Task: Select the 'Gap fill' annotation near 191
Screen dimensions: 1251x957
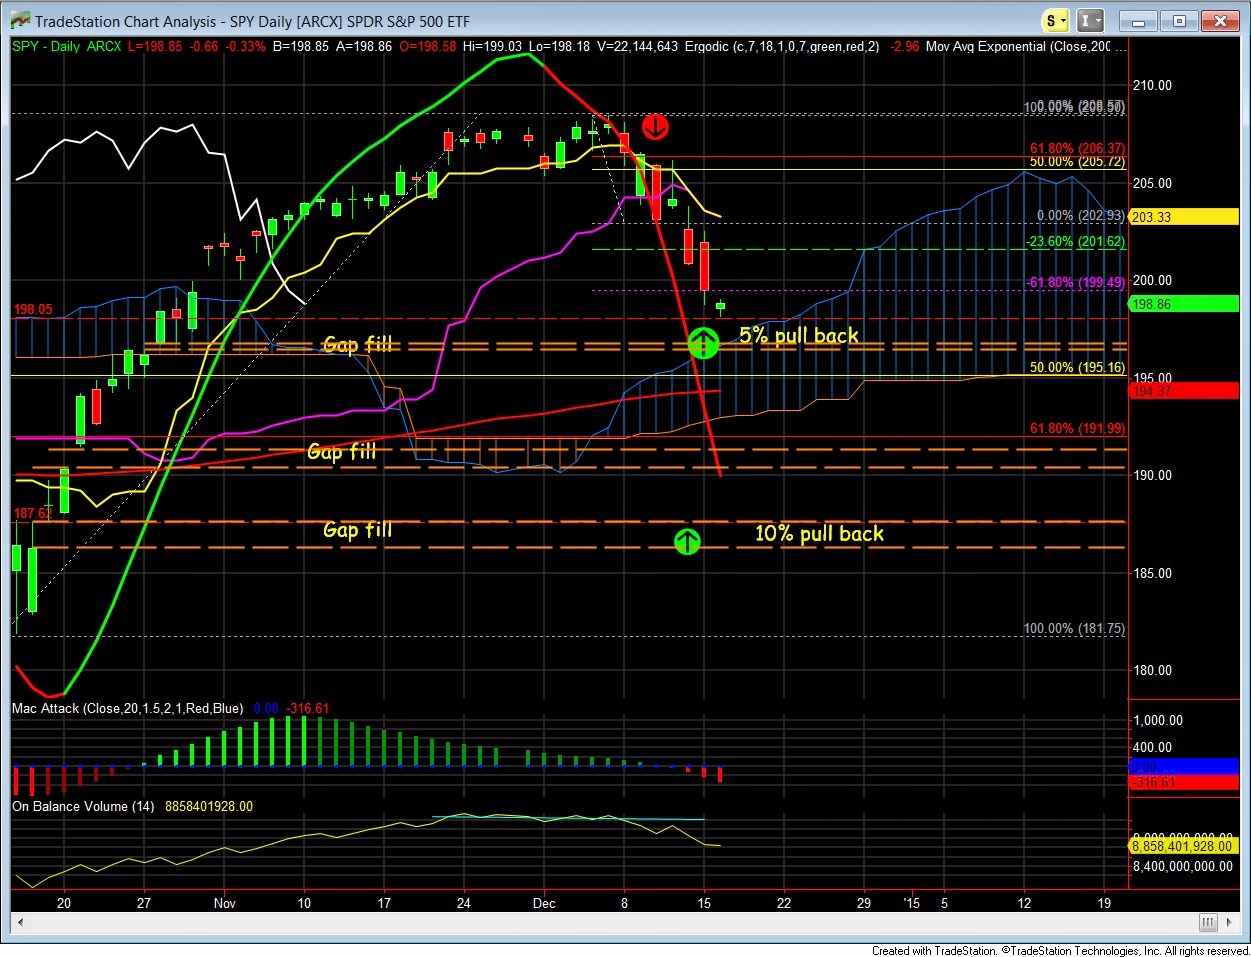Action: point(342,452)
